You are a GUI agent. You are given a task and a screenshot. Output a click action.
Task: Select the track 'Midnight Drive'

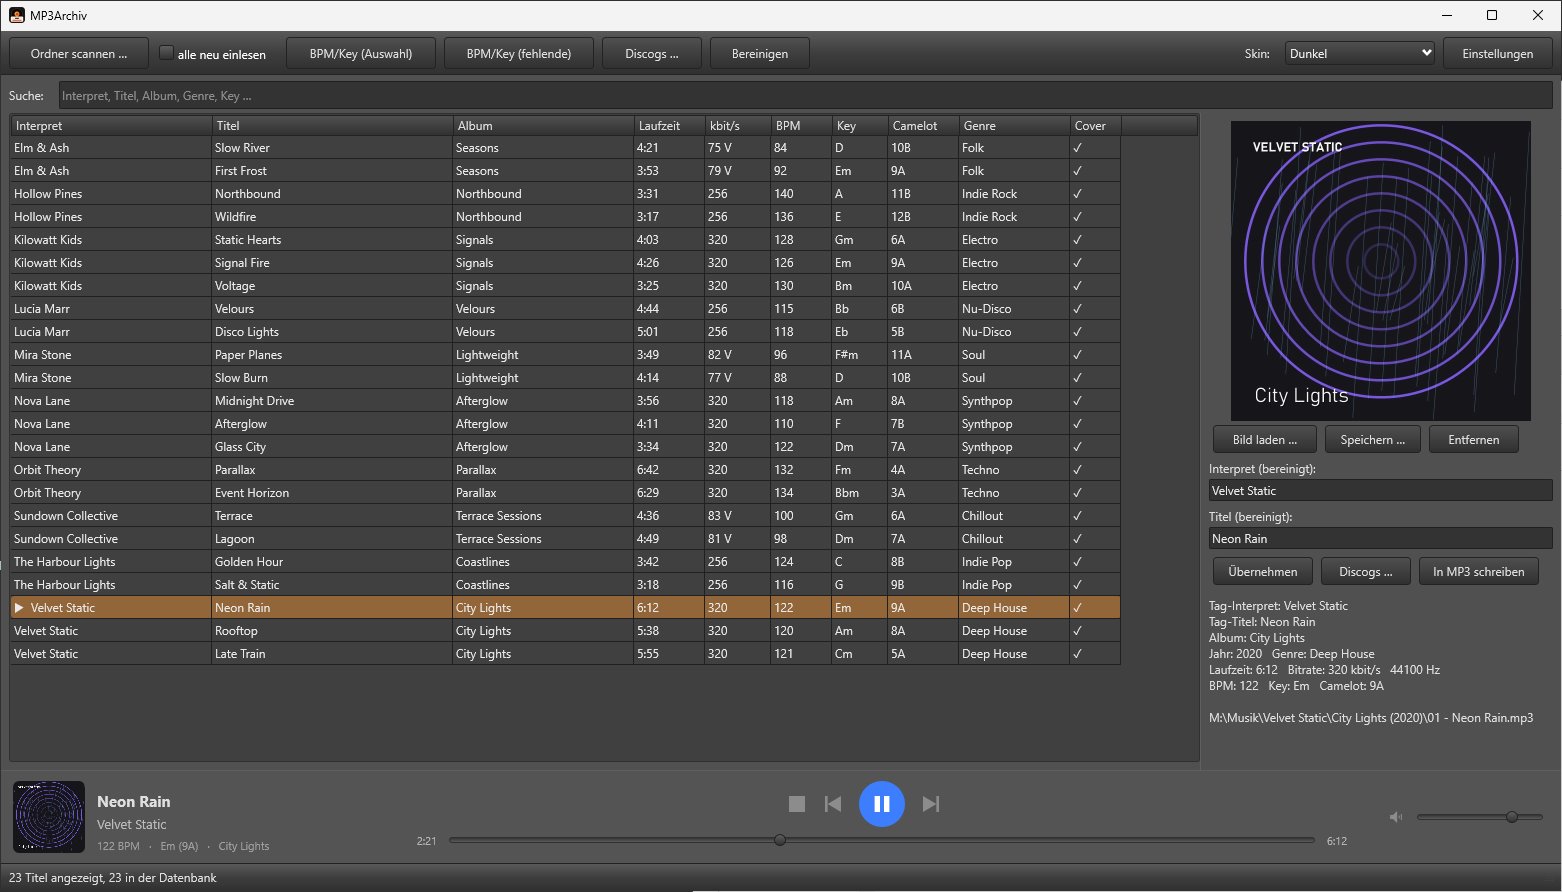[565, 401]
